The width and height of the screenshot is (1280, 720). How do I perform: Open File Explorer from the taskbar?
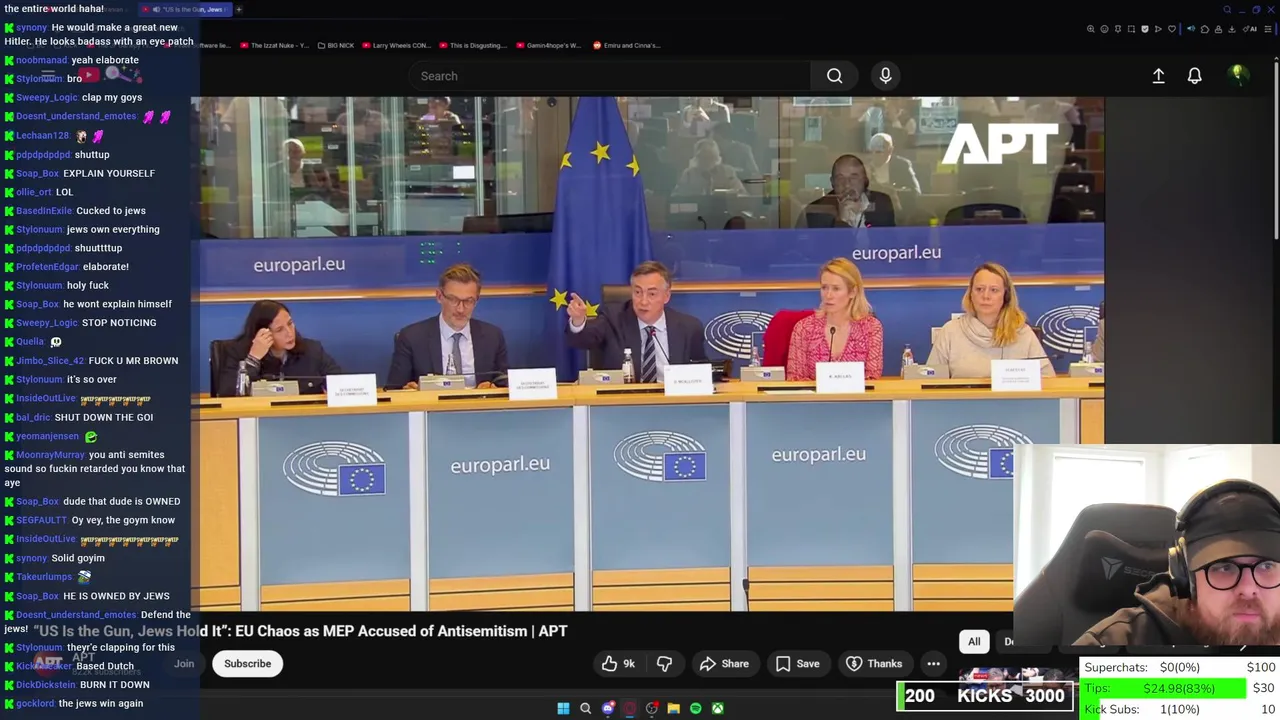tap(673, 708)
